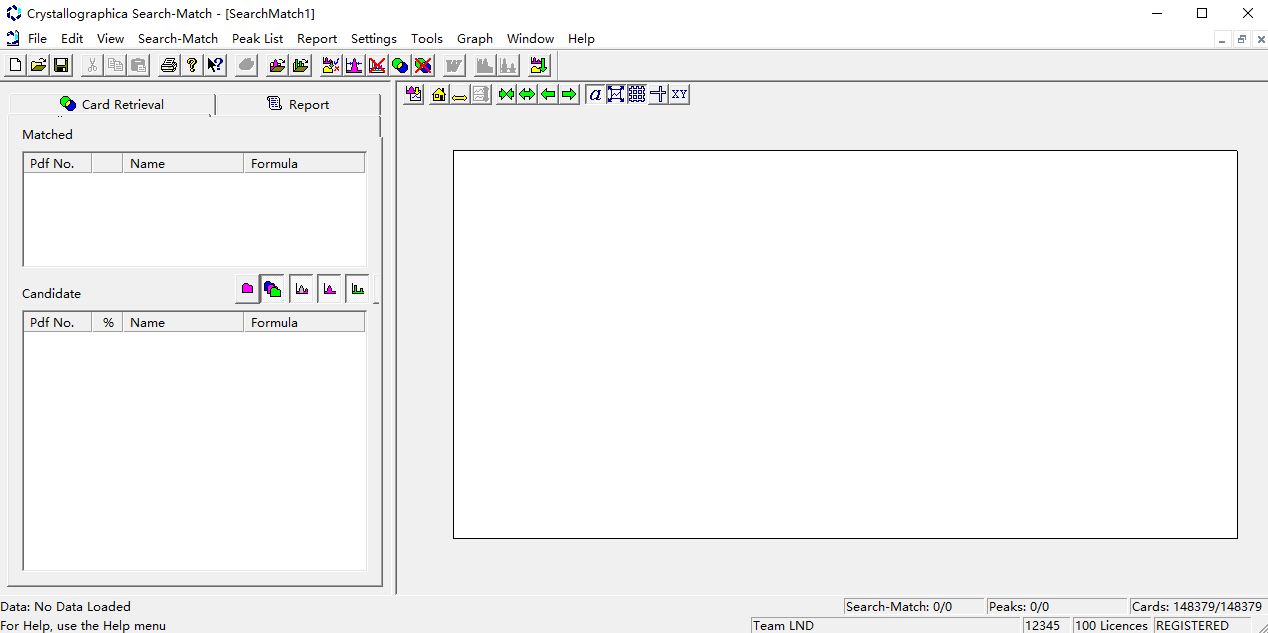Screen dimensions: 1268x633
Task: Click the print icon in the toolbar
Action: [x=169, y=66]
